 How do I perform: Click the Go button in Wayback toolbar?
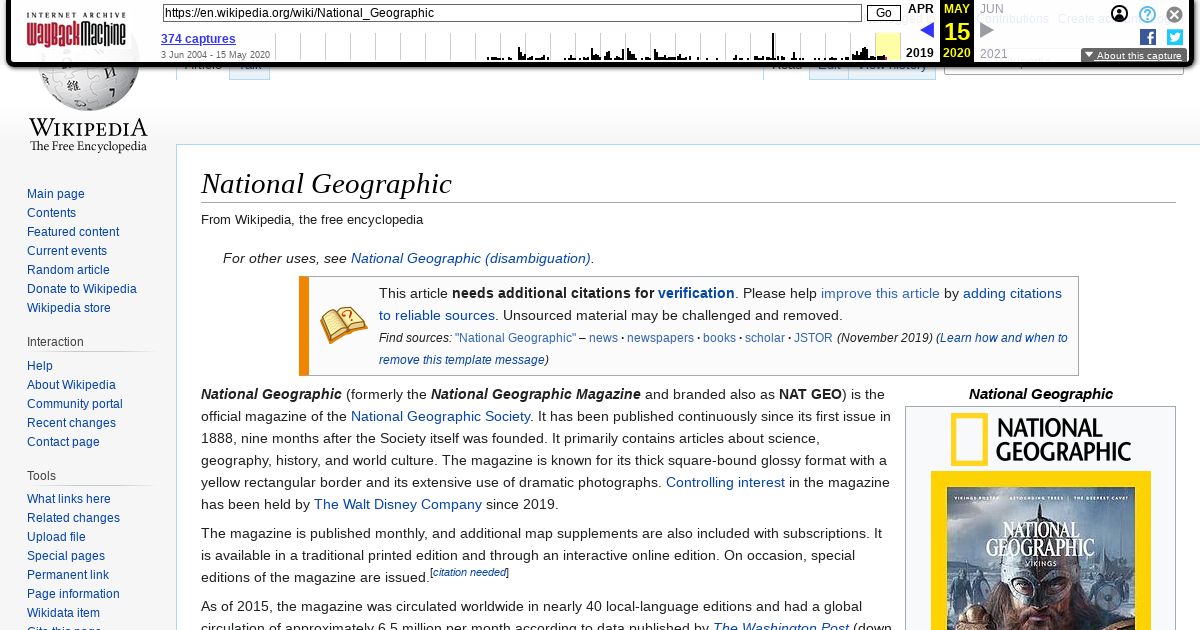click(x=883, y=13)
